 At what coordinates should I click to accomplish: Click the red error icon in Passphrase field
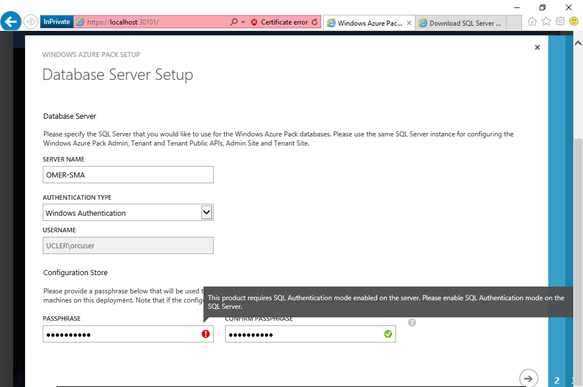click(x=206, y=334)
